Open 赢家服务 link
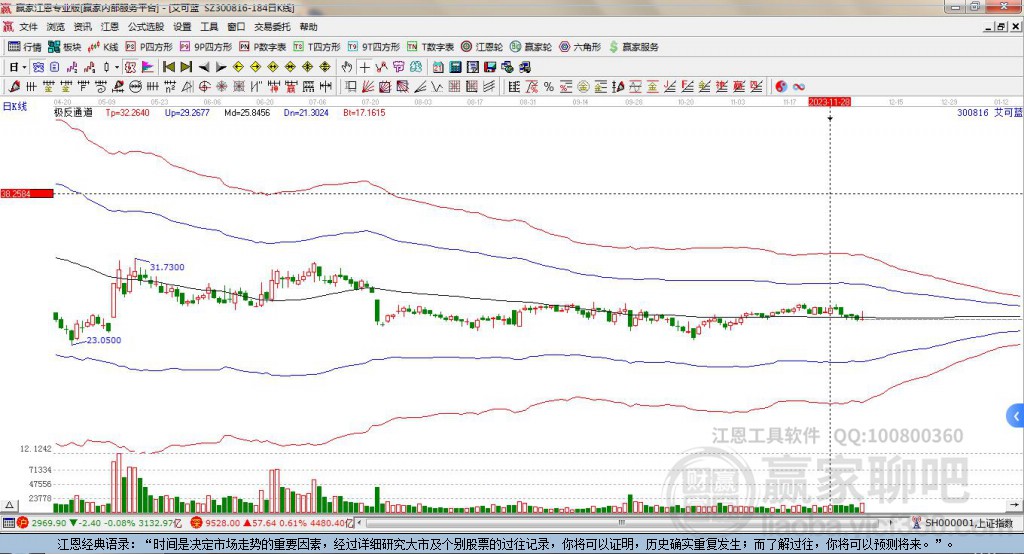Image resolution: width=1024 pixels, height=554 pixels. click(x=633, y=47)
